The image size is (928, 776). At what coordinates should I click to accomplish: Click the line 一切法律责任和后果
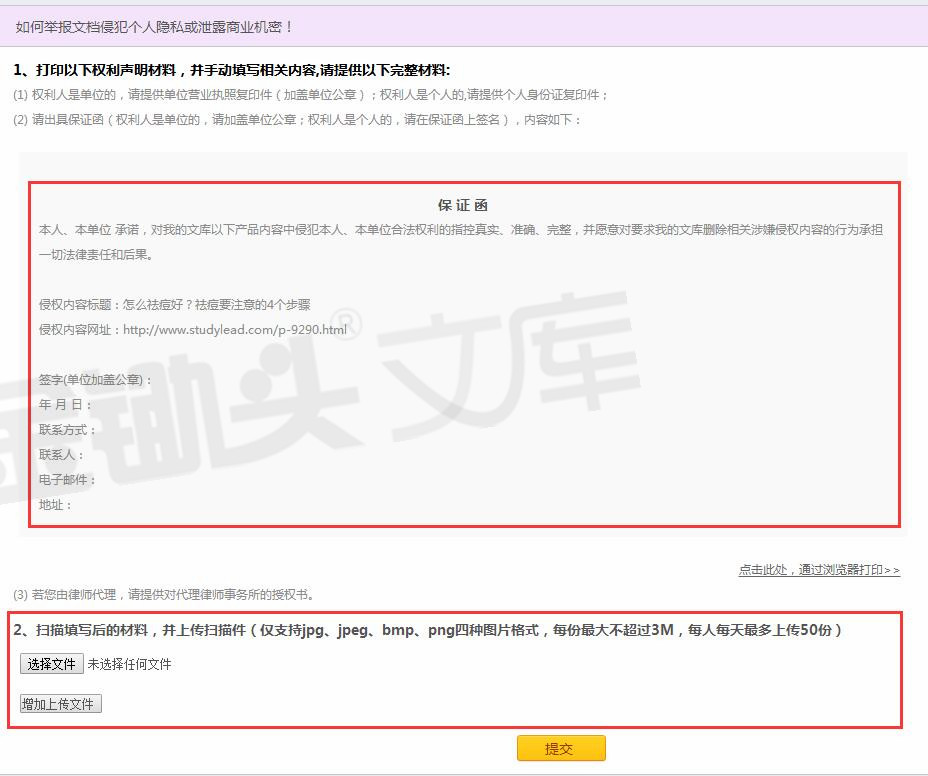coord(96,255)
